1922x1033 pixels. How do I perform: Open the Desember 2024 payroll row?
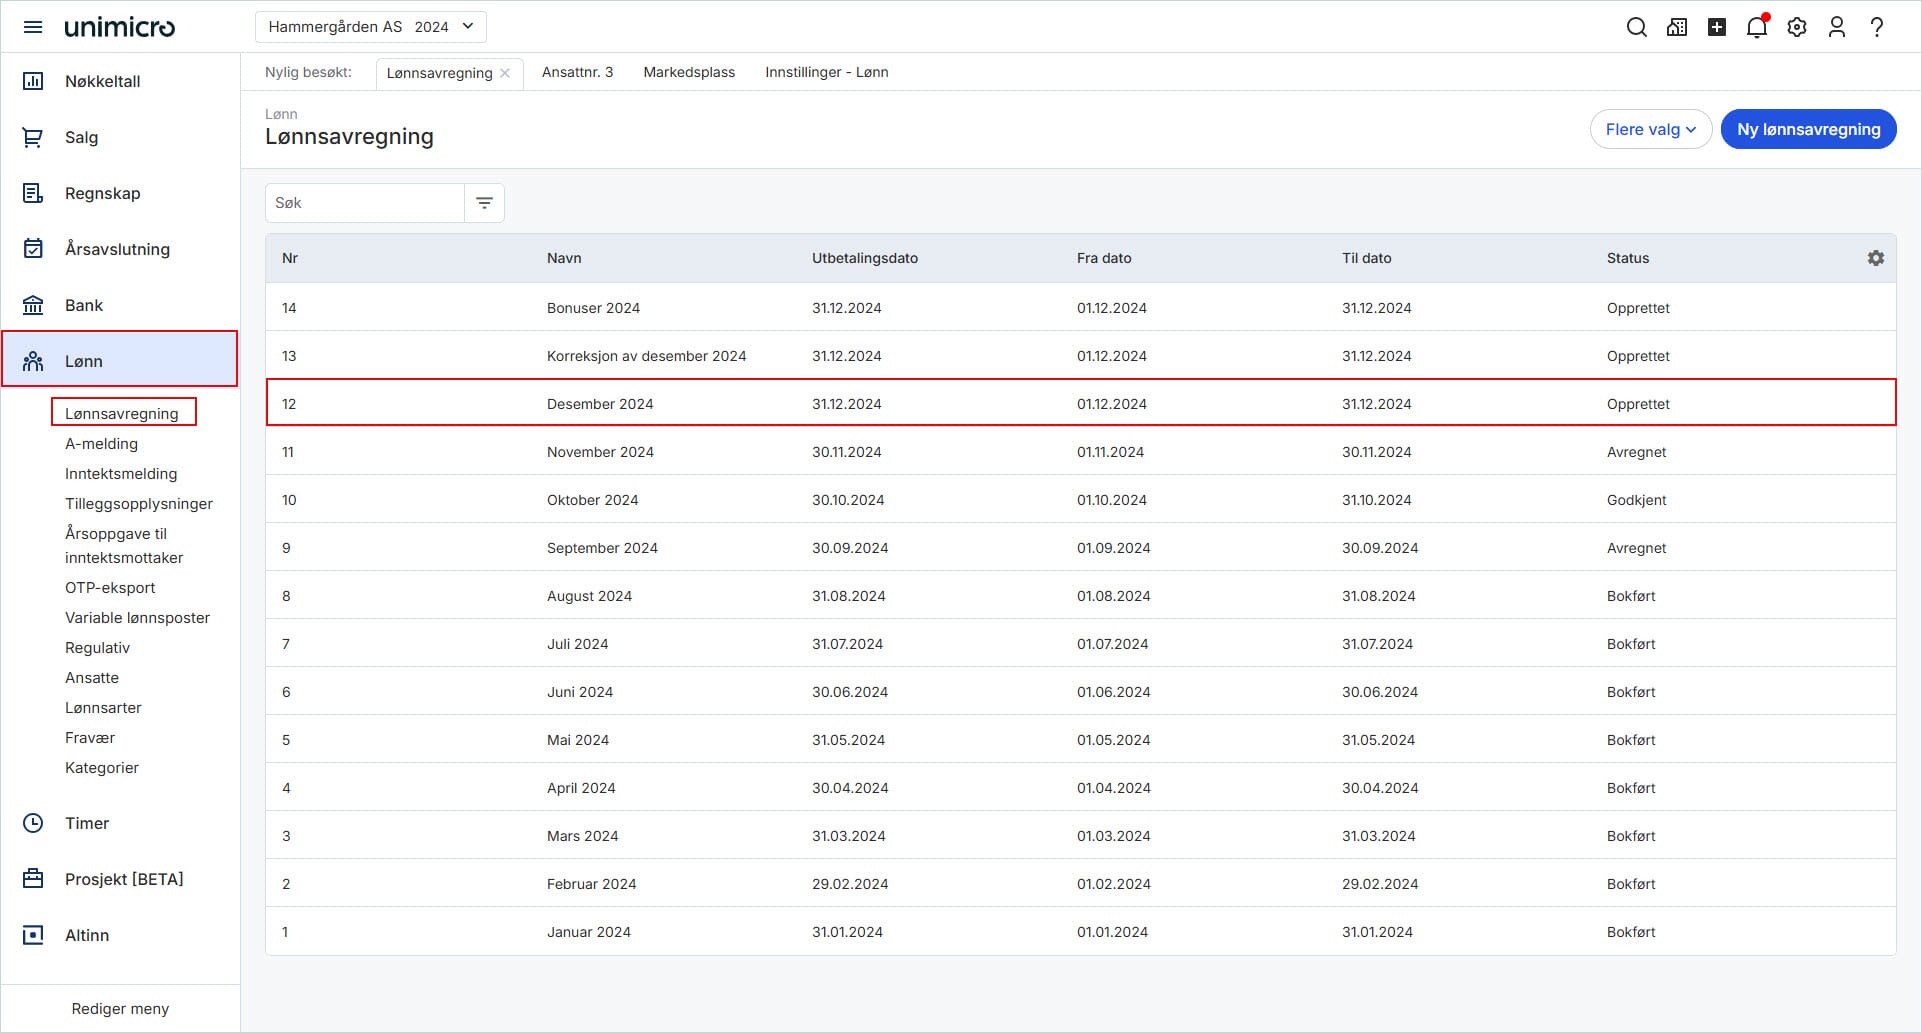[600, 404]
